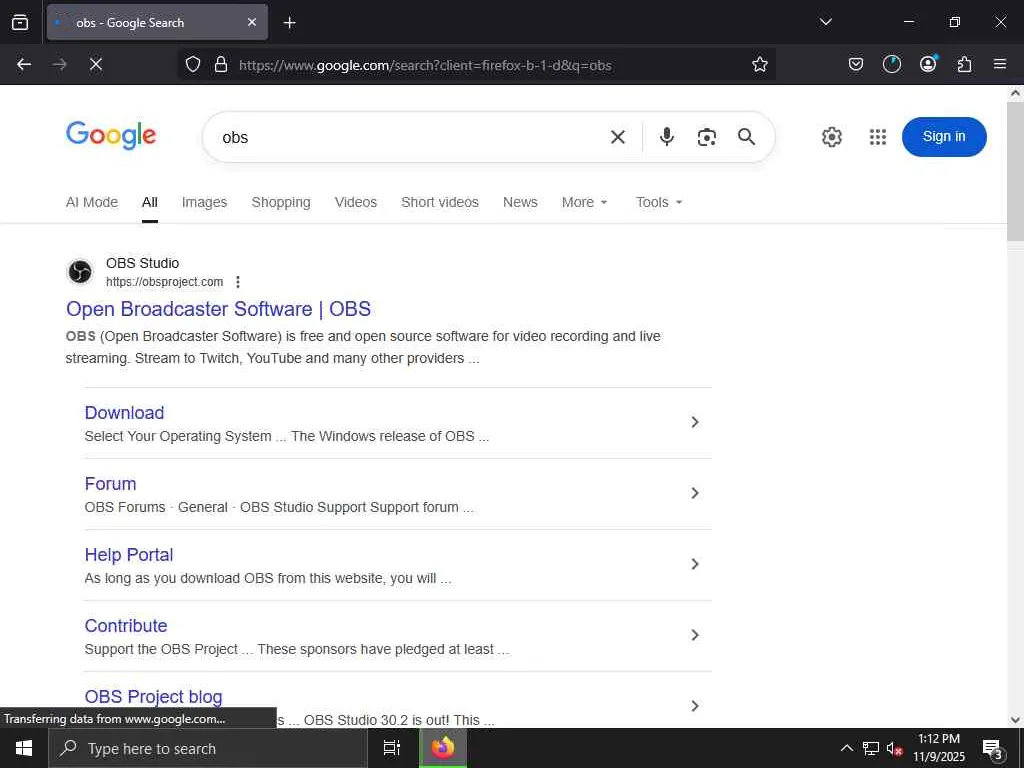This screenshot has width=1024, height=768.
Task: Open the Download sitelink
Action: tap(124, 413)
